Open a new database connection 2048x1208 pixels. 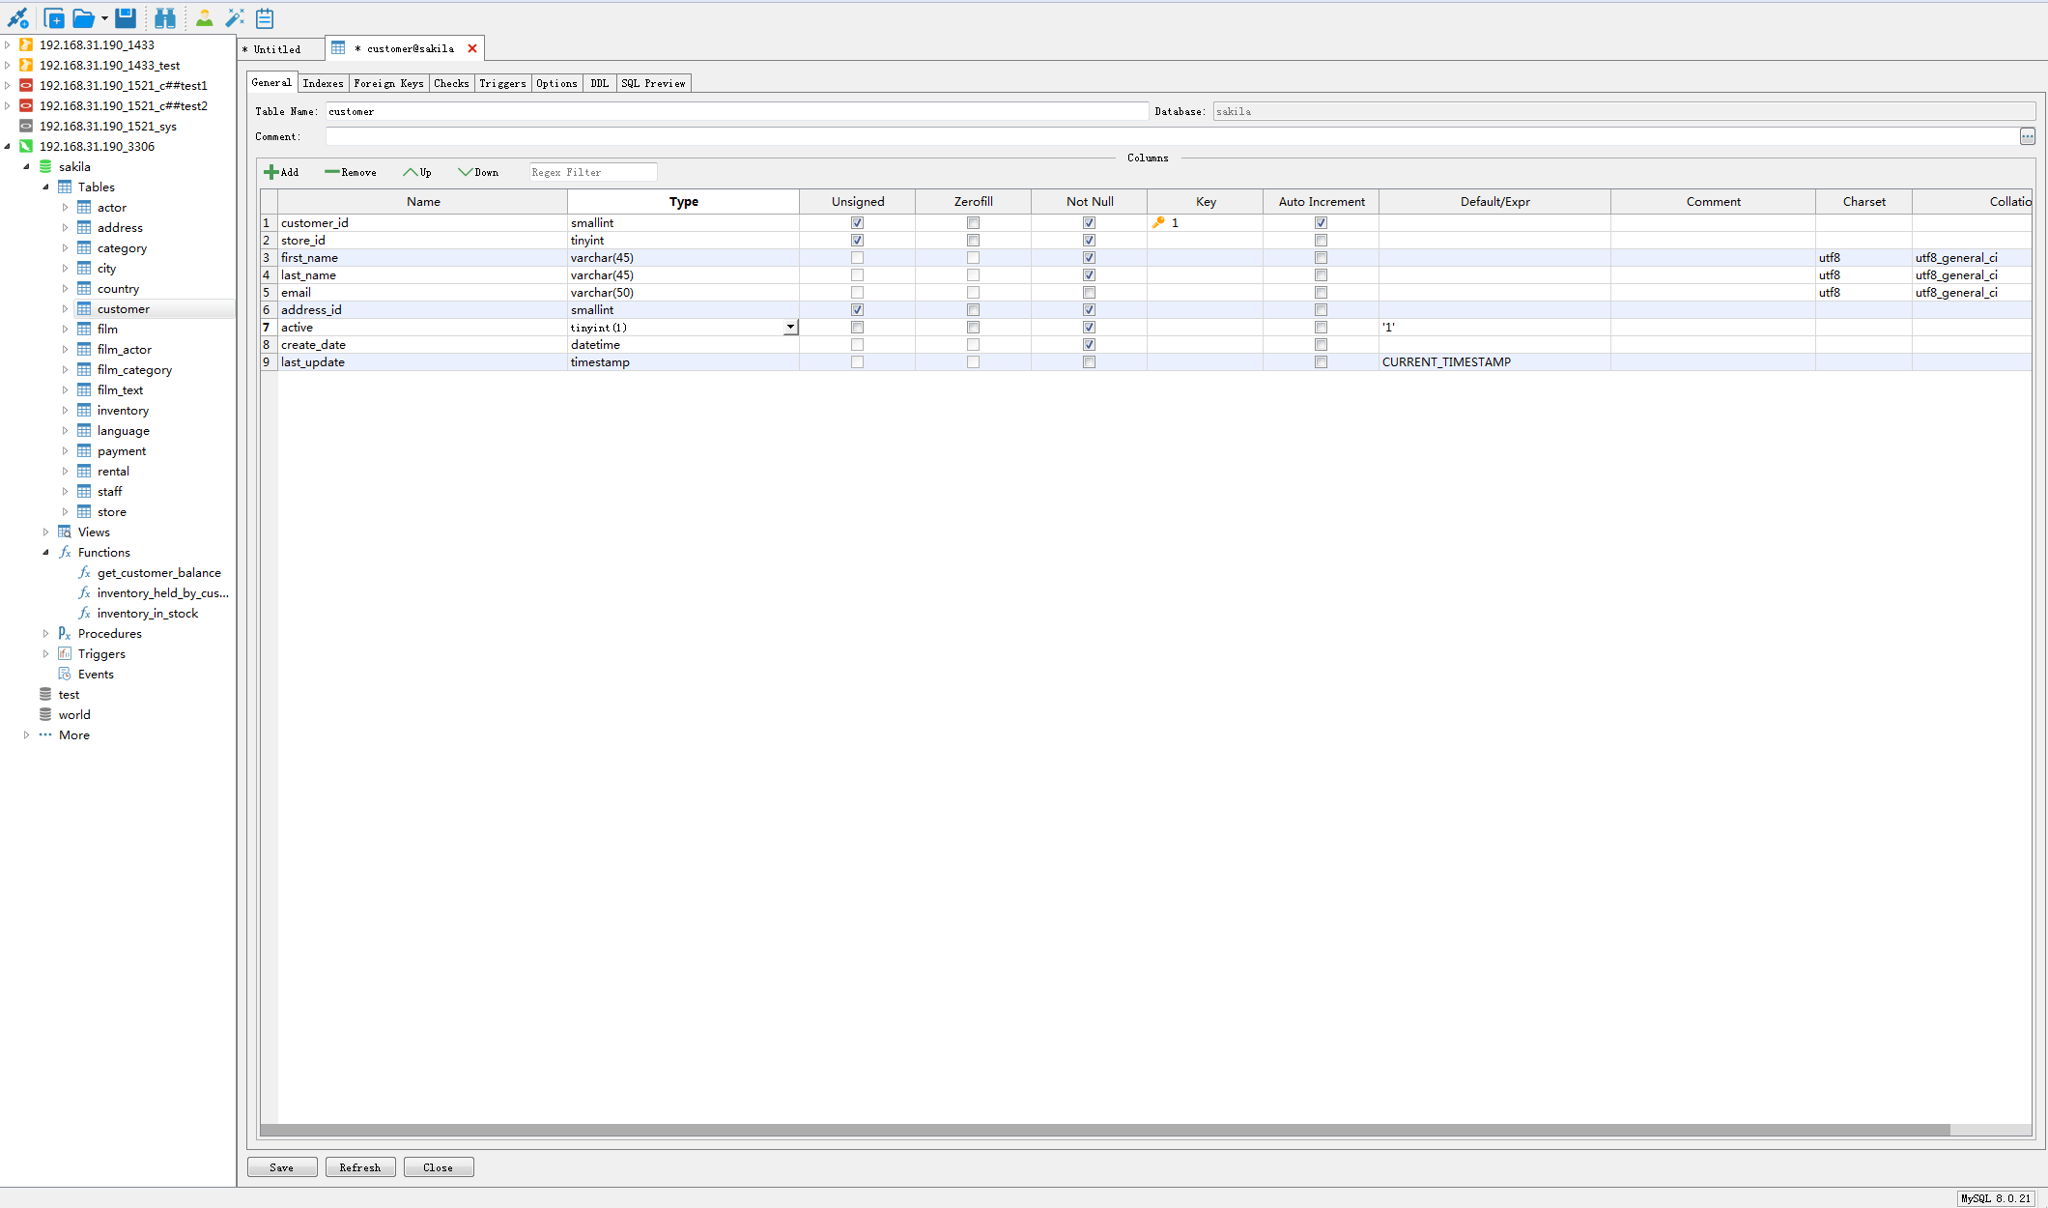(16, 18)
